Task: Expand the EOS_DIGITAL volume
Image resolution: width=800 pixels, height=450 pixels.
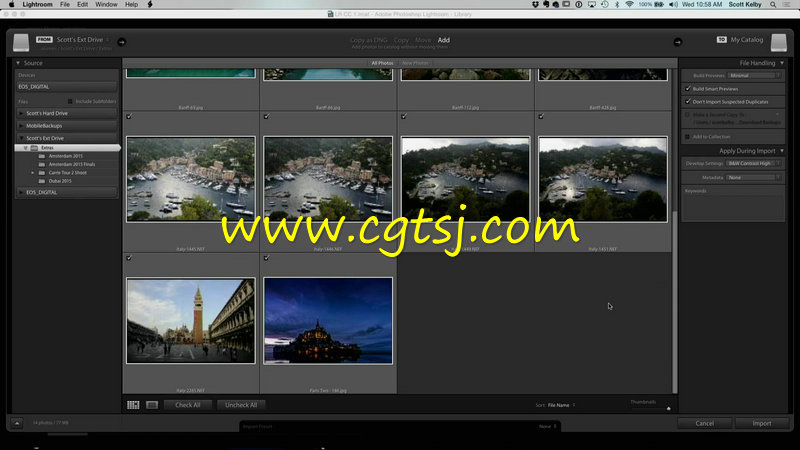Action: coord(21,192)
